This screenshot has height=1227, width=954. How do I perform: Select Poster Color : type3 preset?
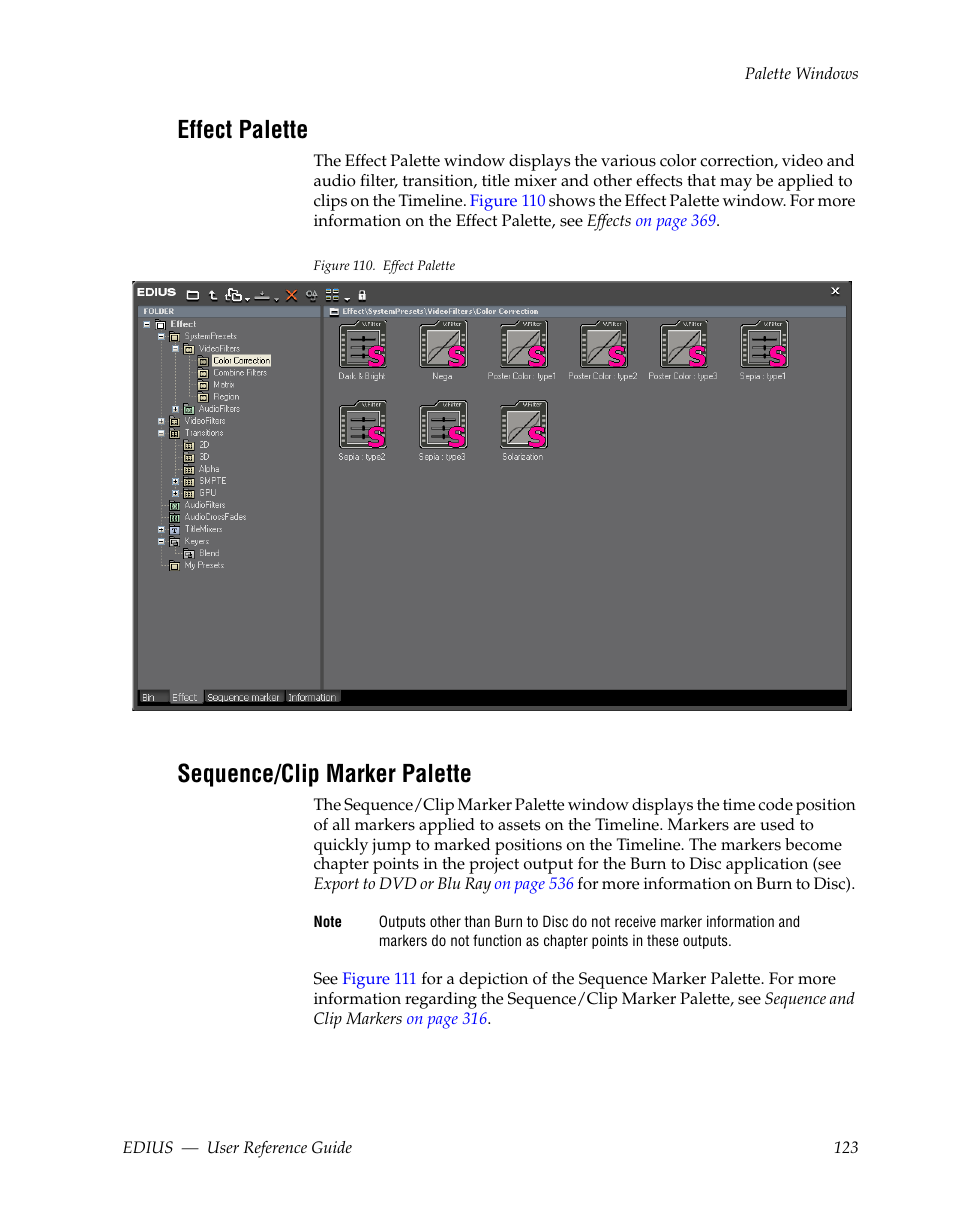[x=683, y=351]
